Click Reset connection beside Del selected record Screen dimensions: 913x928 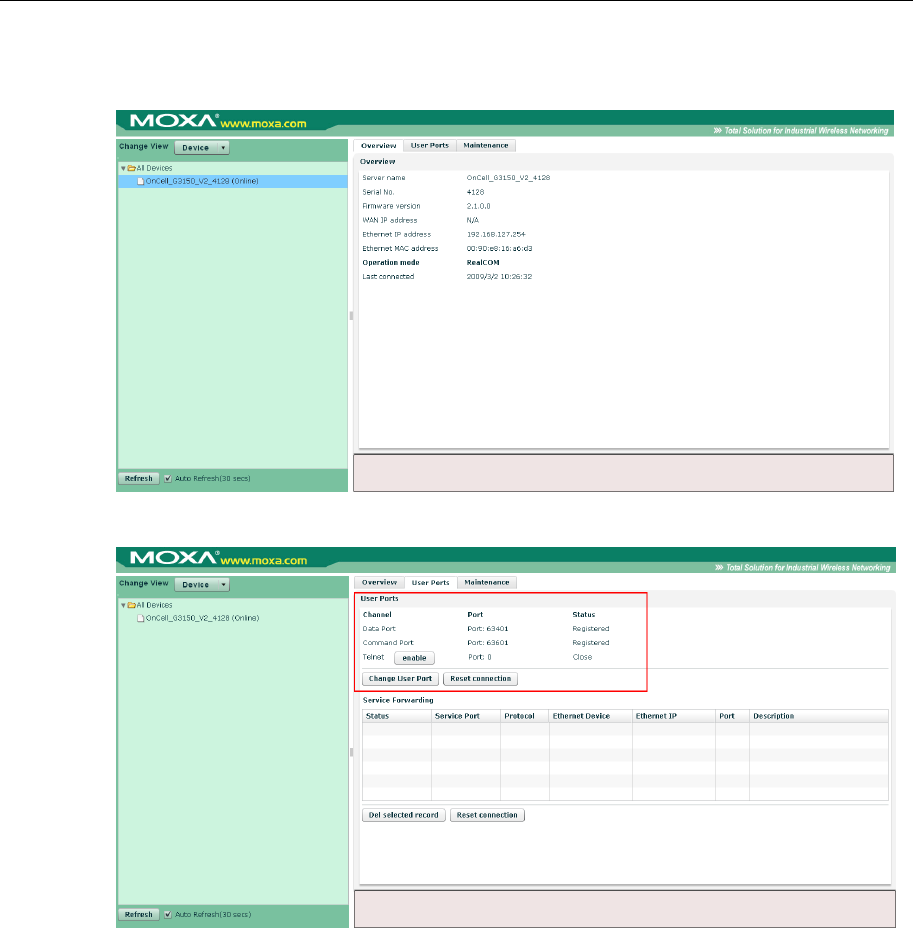point(487,815)
